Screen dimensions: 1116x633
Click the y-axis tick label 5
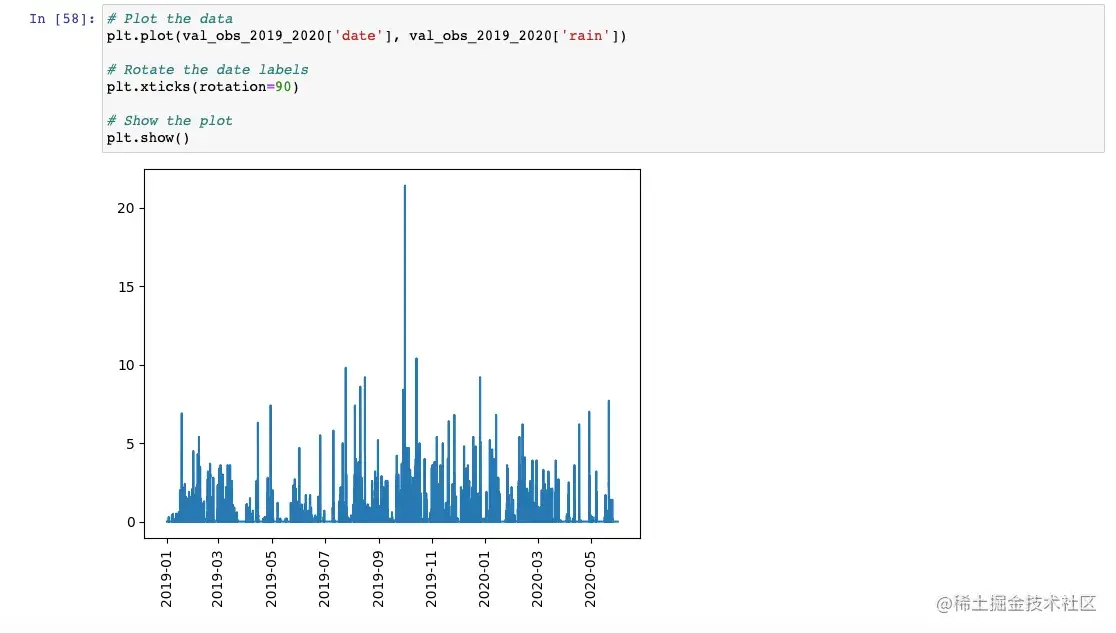130,444
